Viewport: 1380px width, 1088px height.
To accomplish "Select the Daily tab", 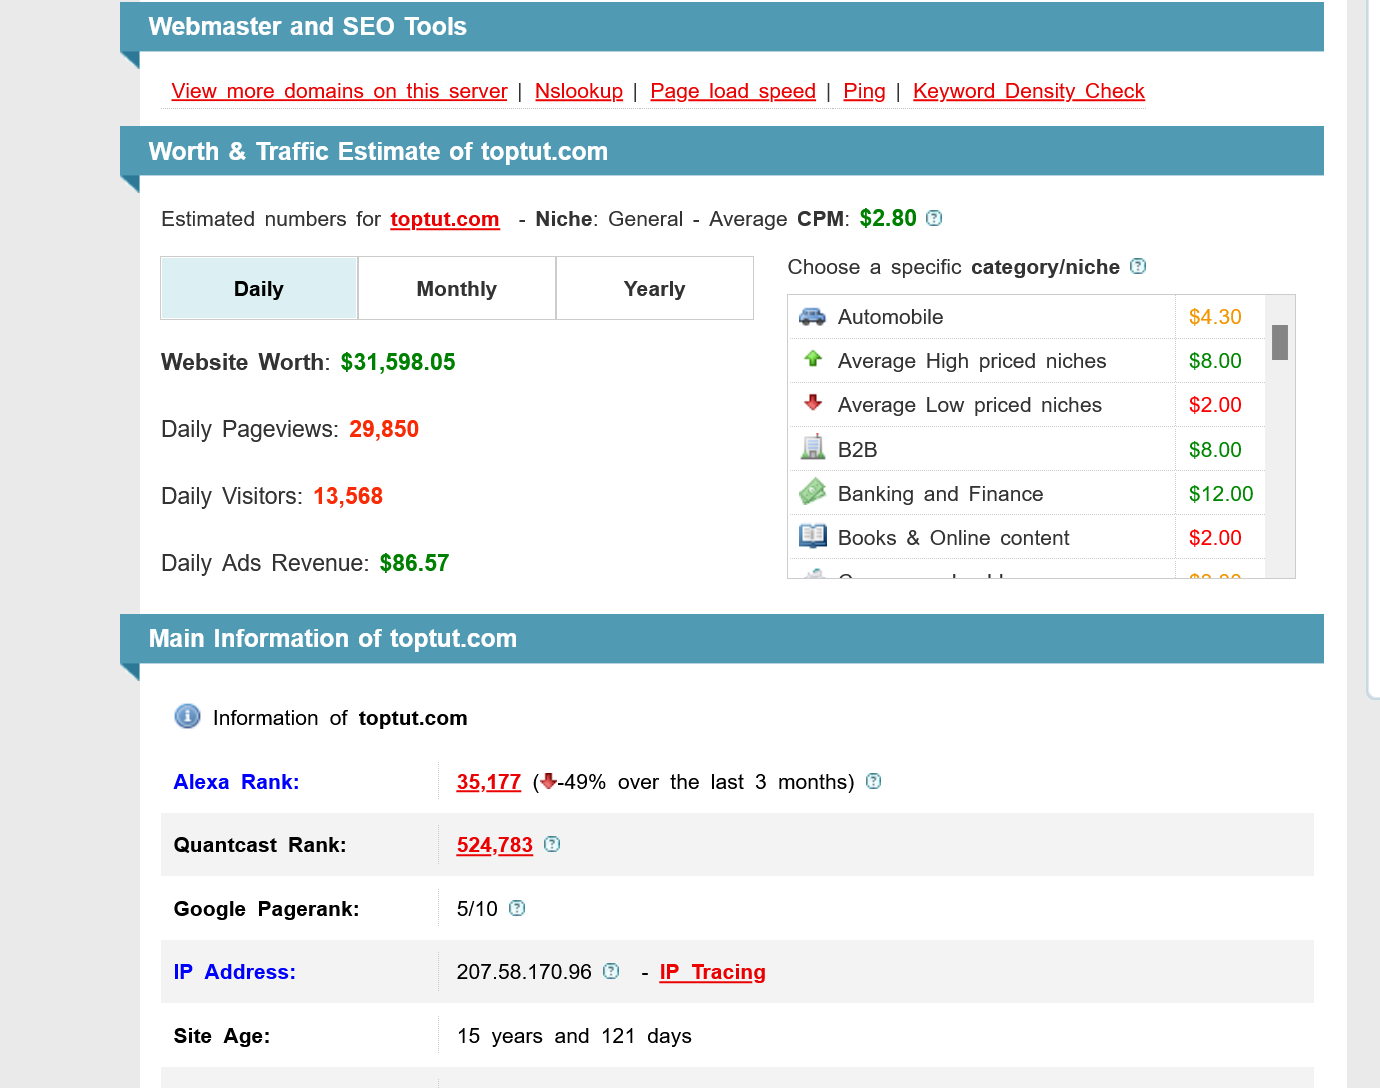I will point(258,288).
